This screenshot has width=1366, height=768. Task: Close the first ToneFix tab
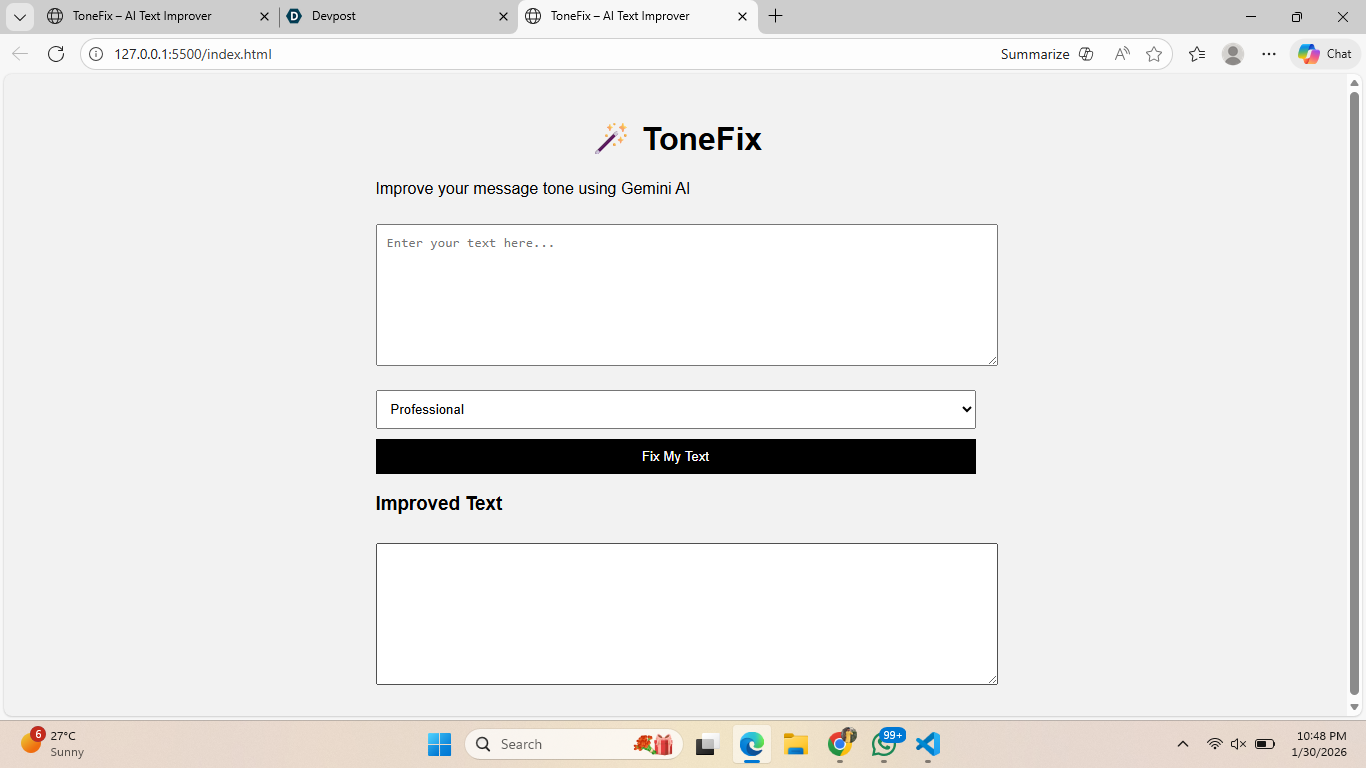(x=264, y=17)
